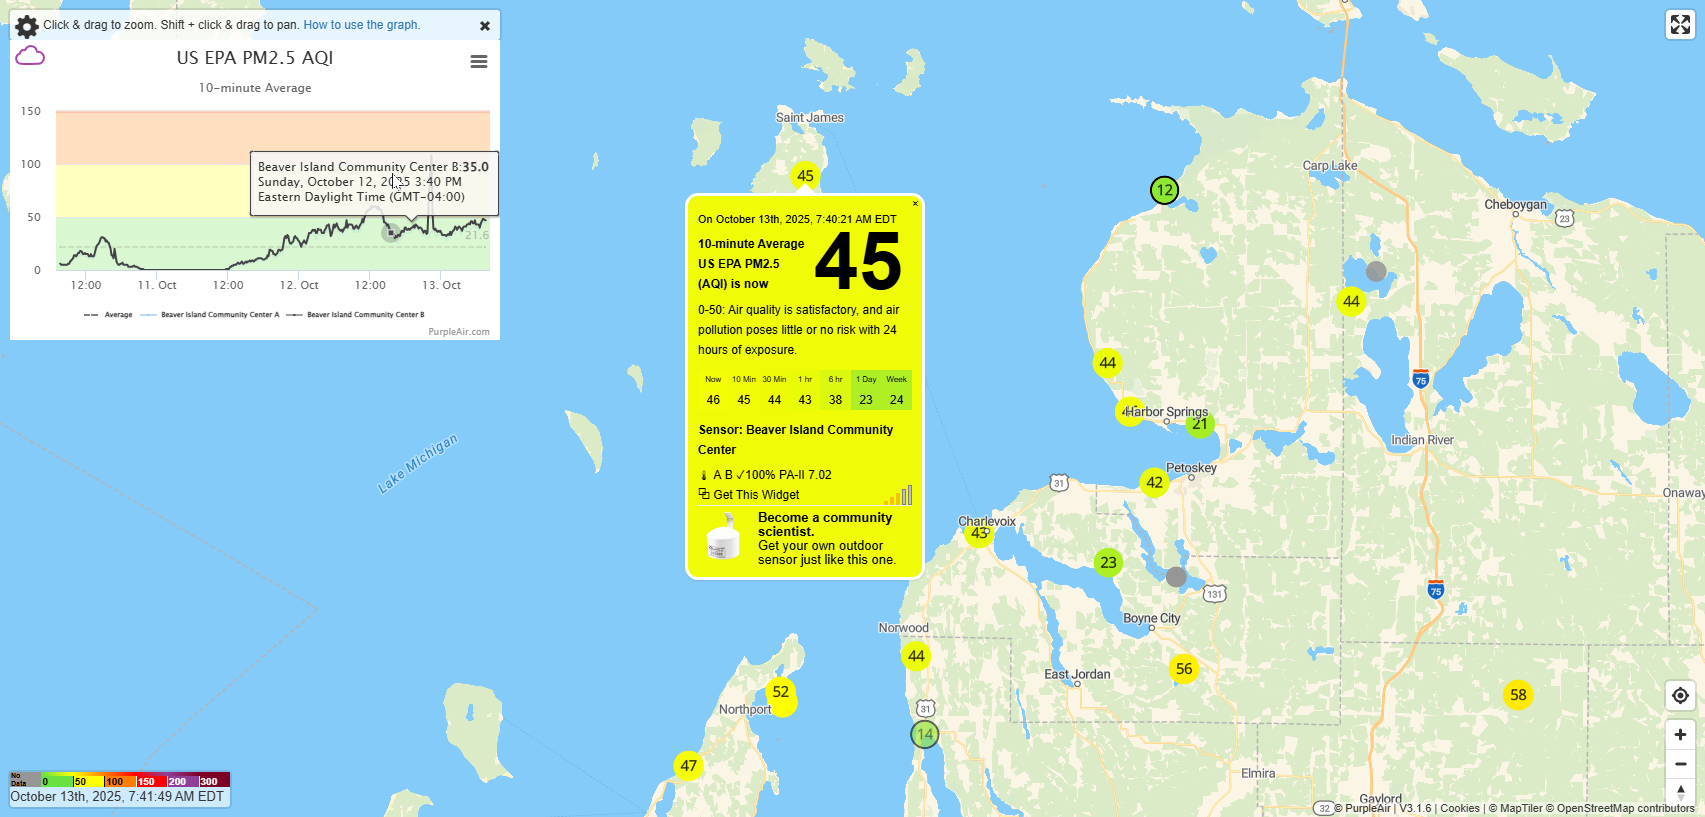The height and width of the screenshot is (817, 1705).
Task: Open graph settings gear icon
Action: click(27, 26)
